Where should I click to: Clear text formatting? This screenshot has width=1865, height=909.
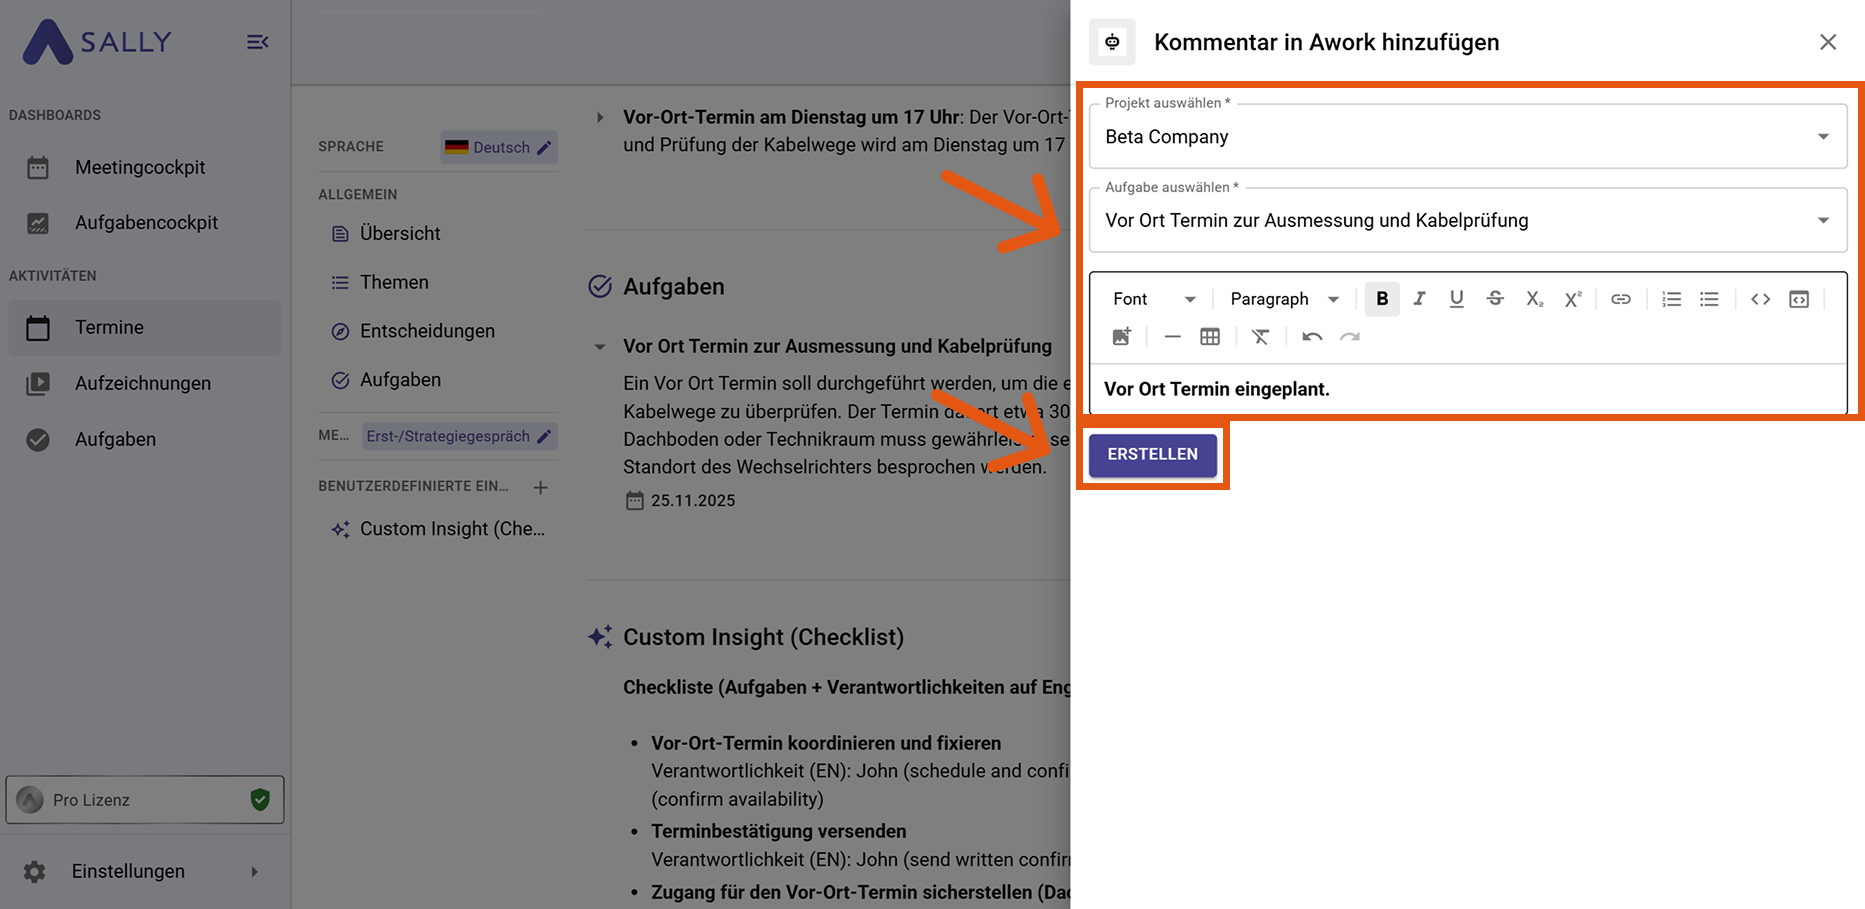coord(1260,337)
